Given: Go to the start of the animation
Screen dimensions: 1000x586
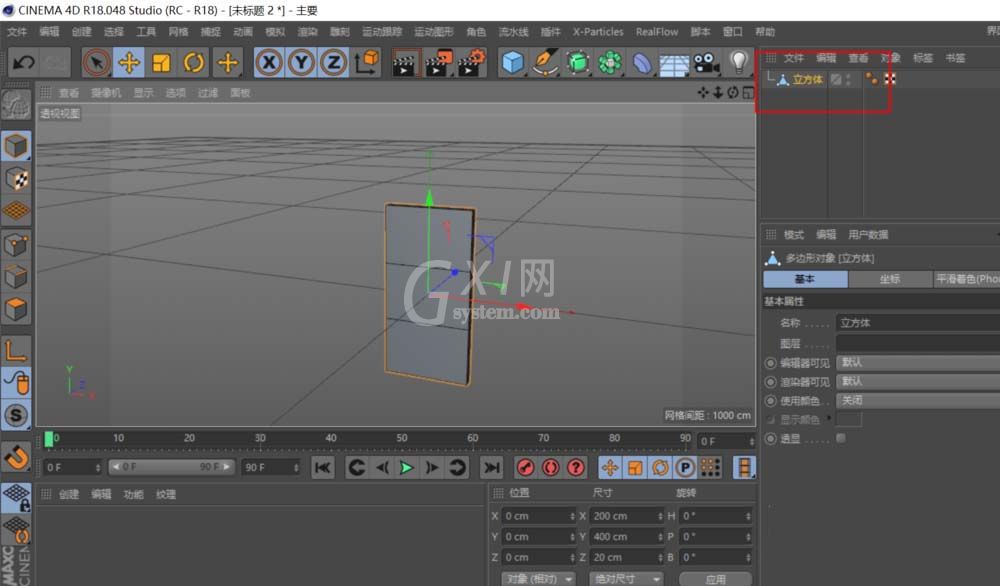Looking at the screenshot, I should 323,467.
